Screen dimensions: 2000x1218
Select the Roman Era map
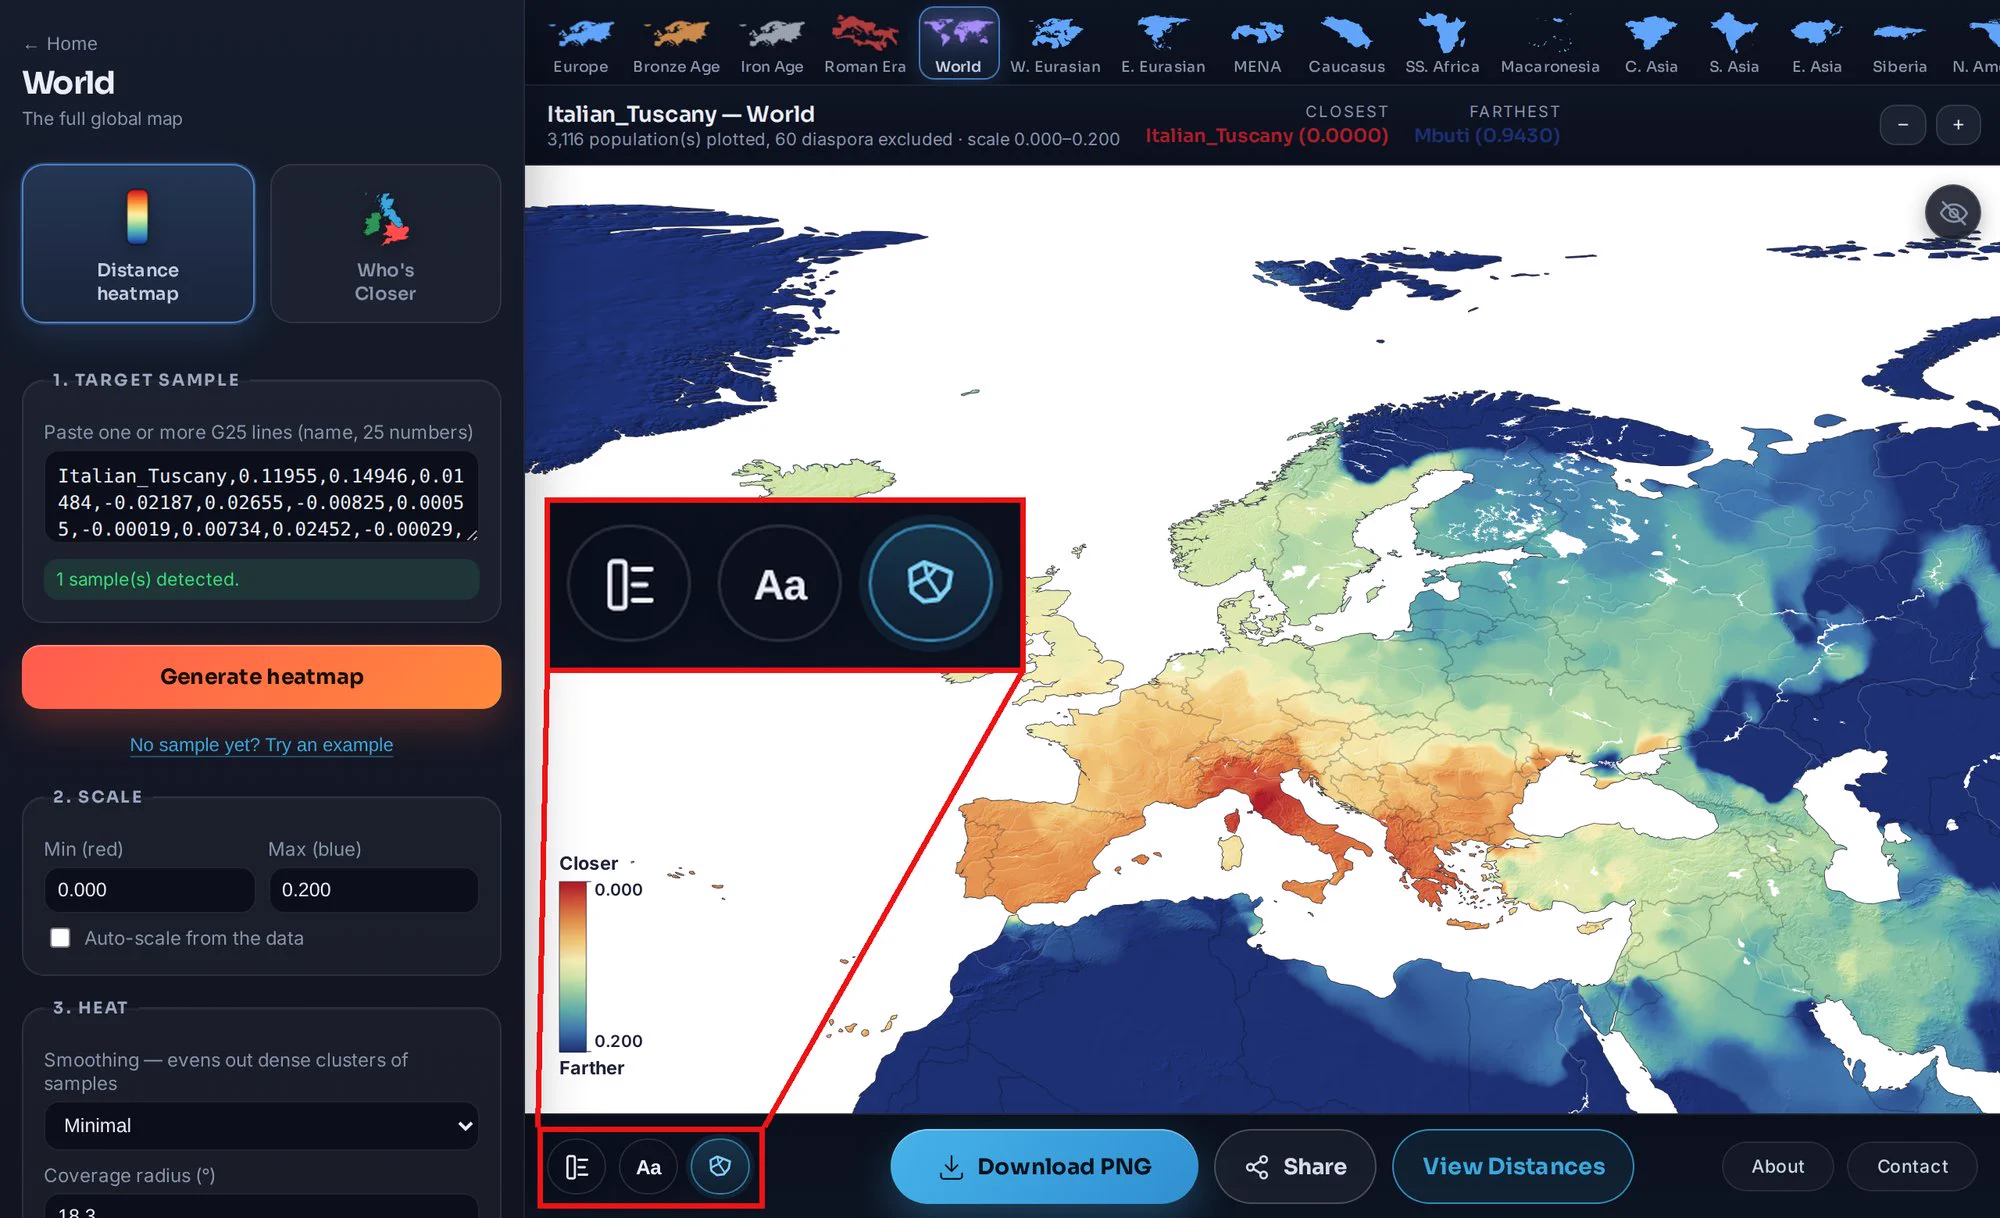pos(865,44)
